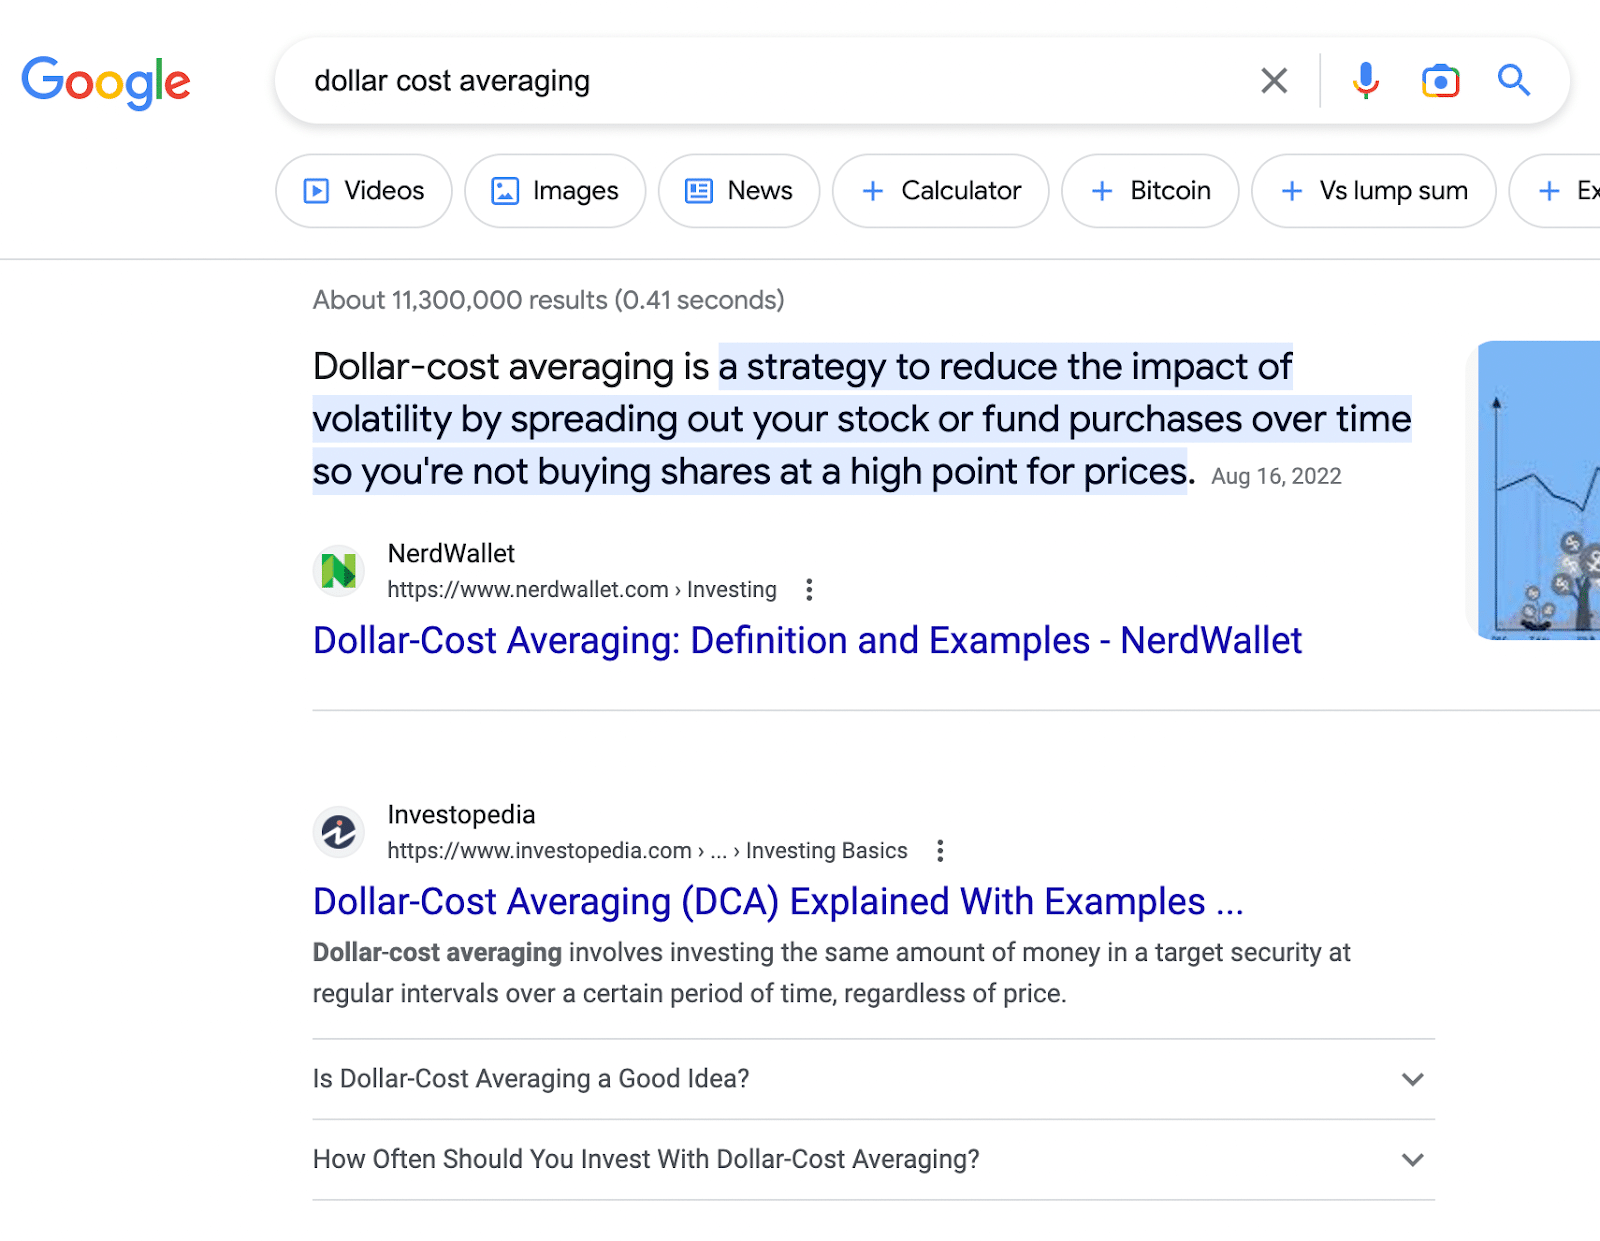1600x1241 pixels.
Task: Open the three-dot options next to NerdWallet result
Action: click(808, 590)
